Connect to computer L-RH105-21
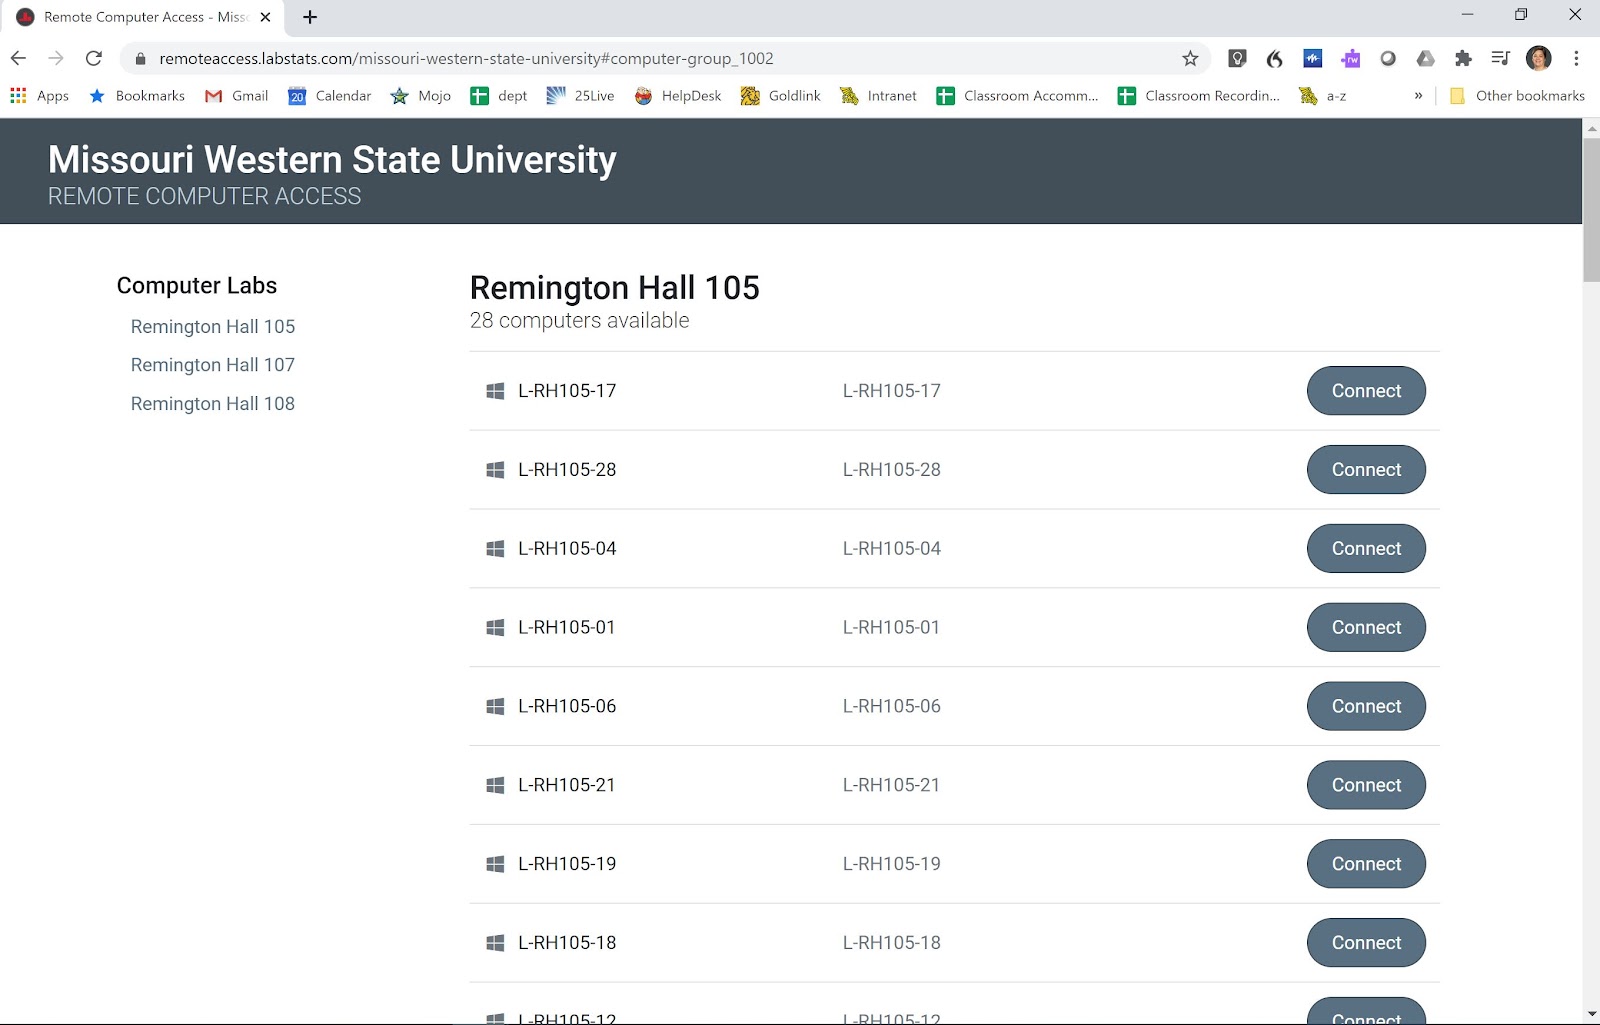 1366,785
